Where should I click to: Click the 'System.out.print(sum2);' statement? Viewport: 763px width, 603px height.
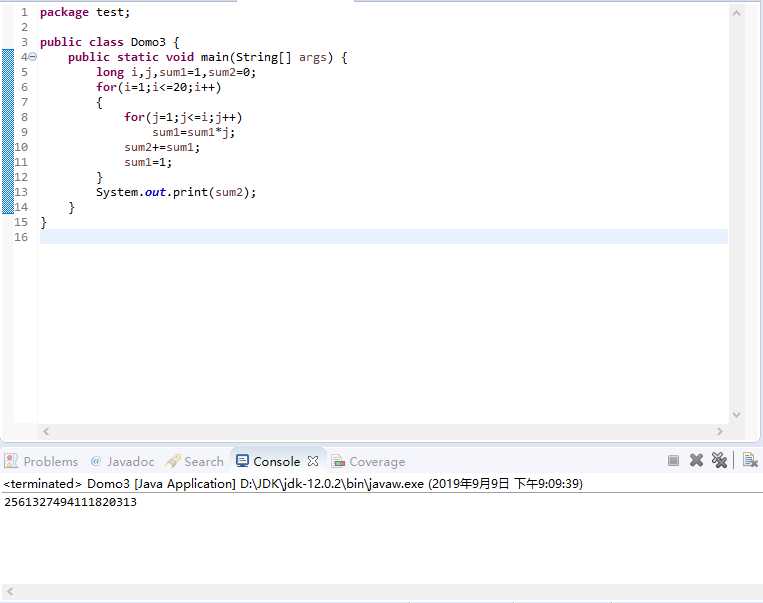(x=176, y=192)
